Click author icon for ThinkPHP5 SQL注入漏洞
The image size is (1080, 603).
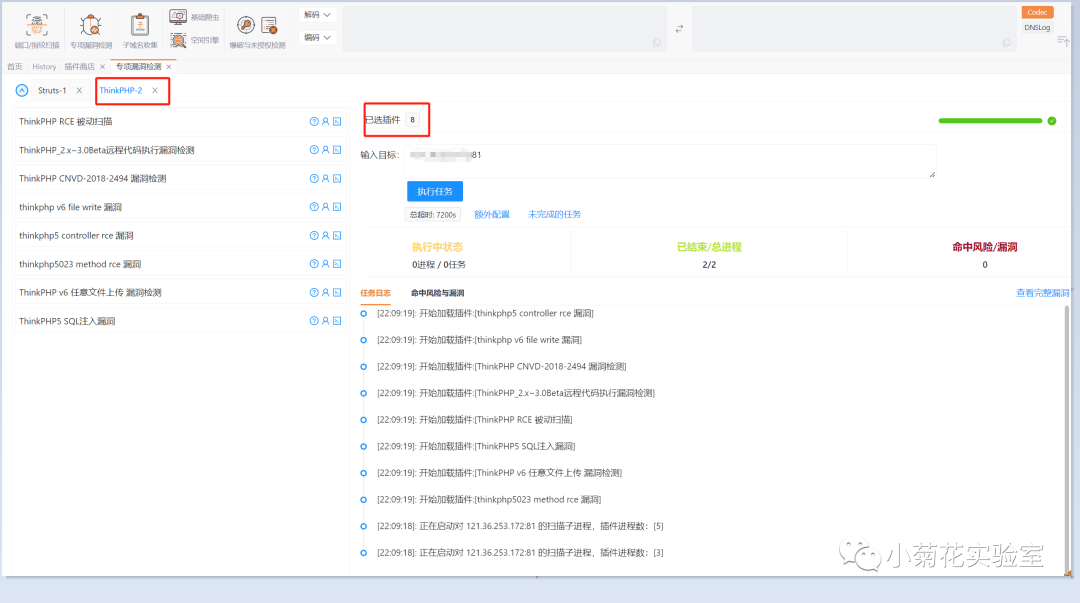(x=326, y=321)
